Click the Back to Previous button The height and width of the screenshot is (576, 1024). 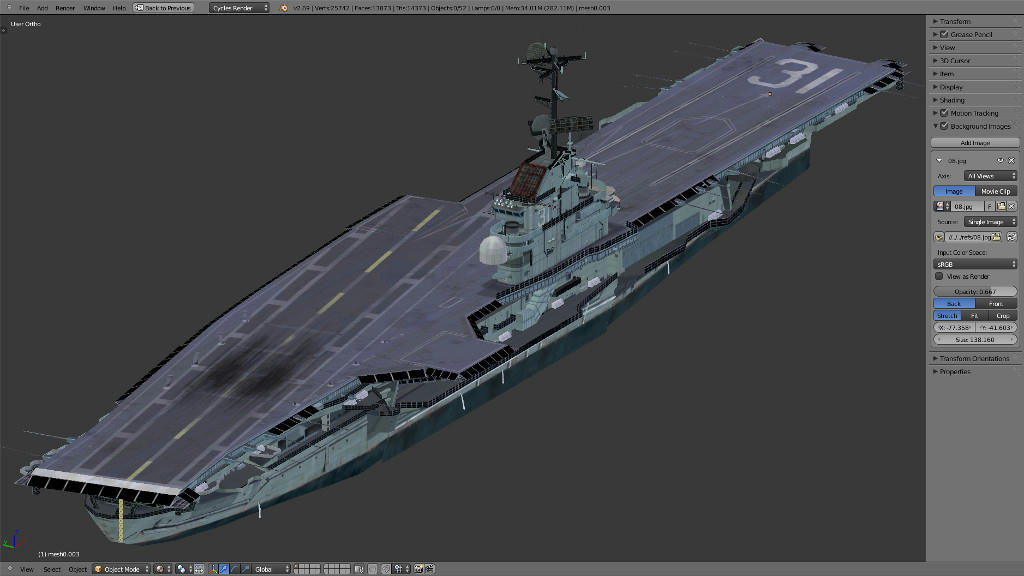coord(163,7)
